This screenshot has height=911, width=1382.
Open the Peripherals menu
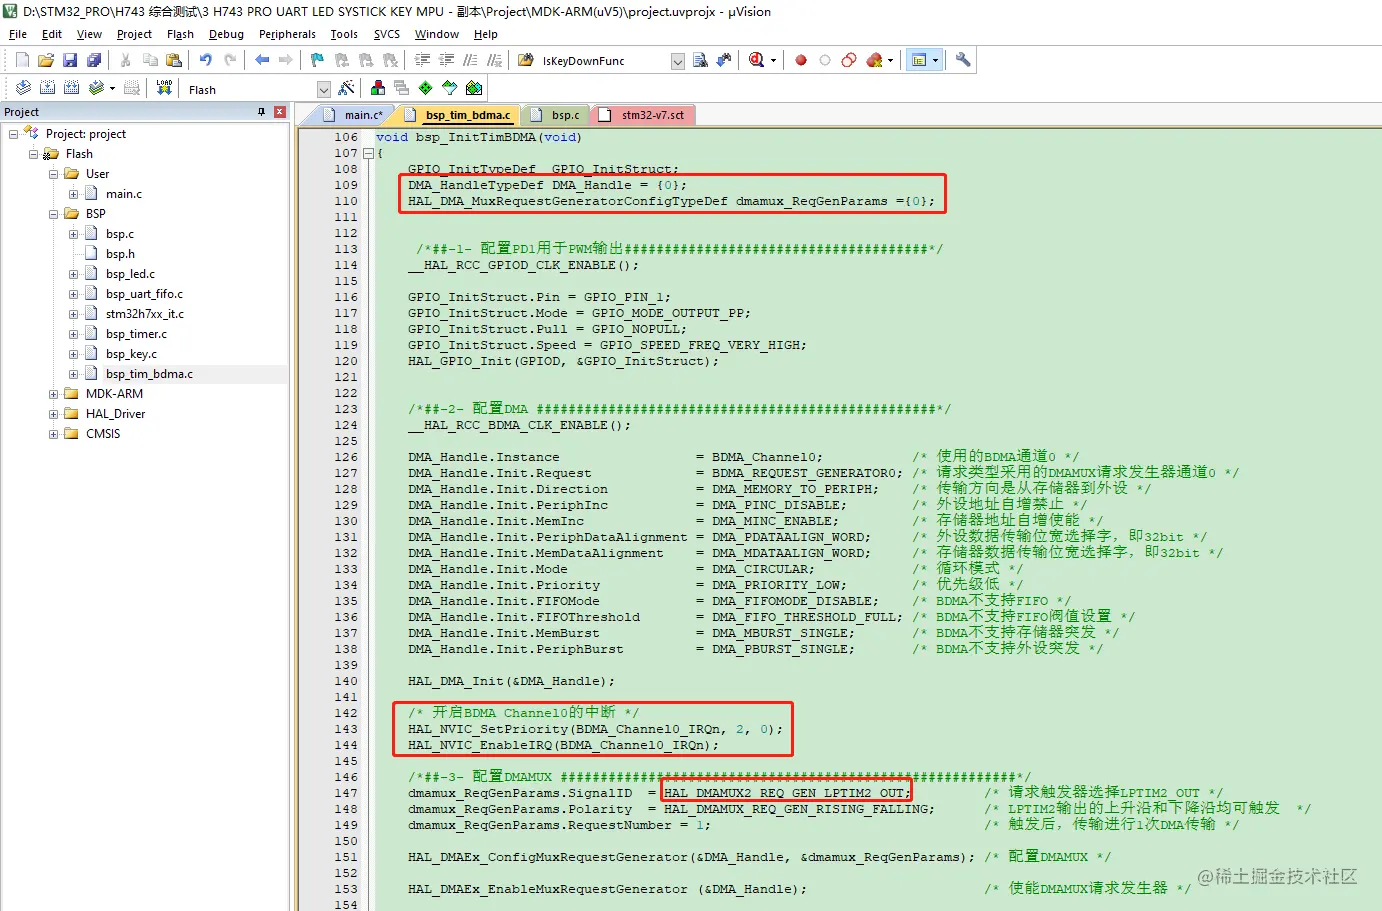tap(287, 34)
